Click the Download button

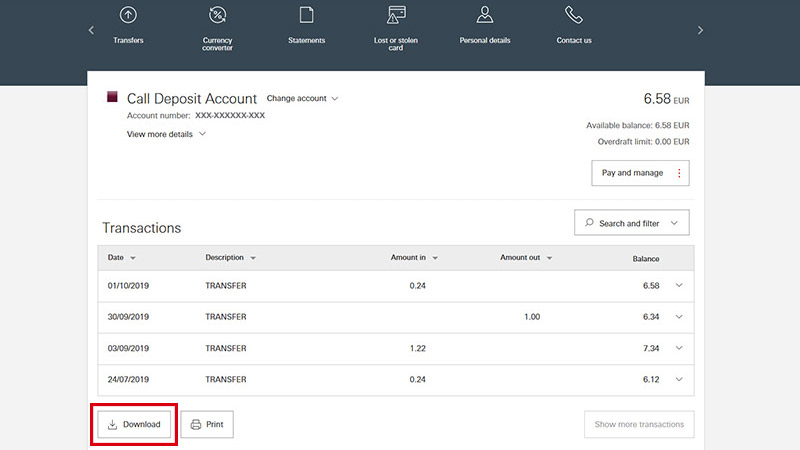134,424
